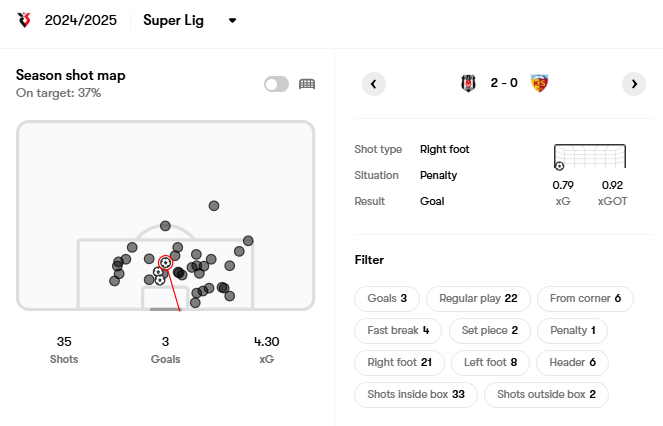Filter by Goals 3
This screenshot has width=663, height=426.
[387, 299]
